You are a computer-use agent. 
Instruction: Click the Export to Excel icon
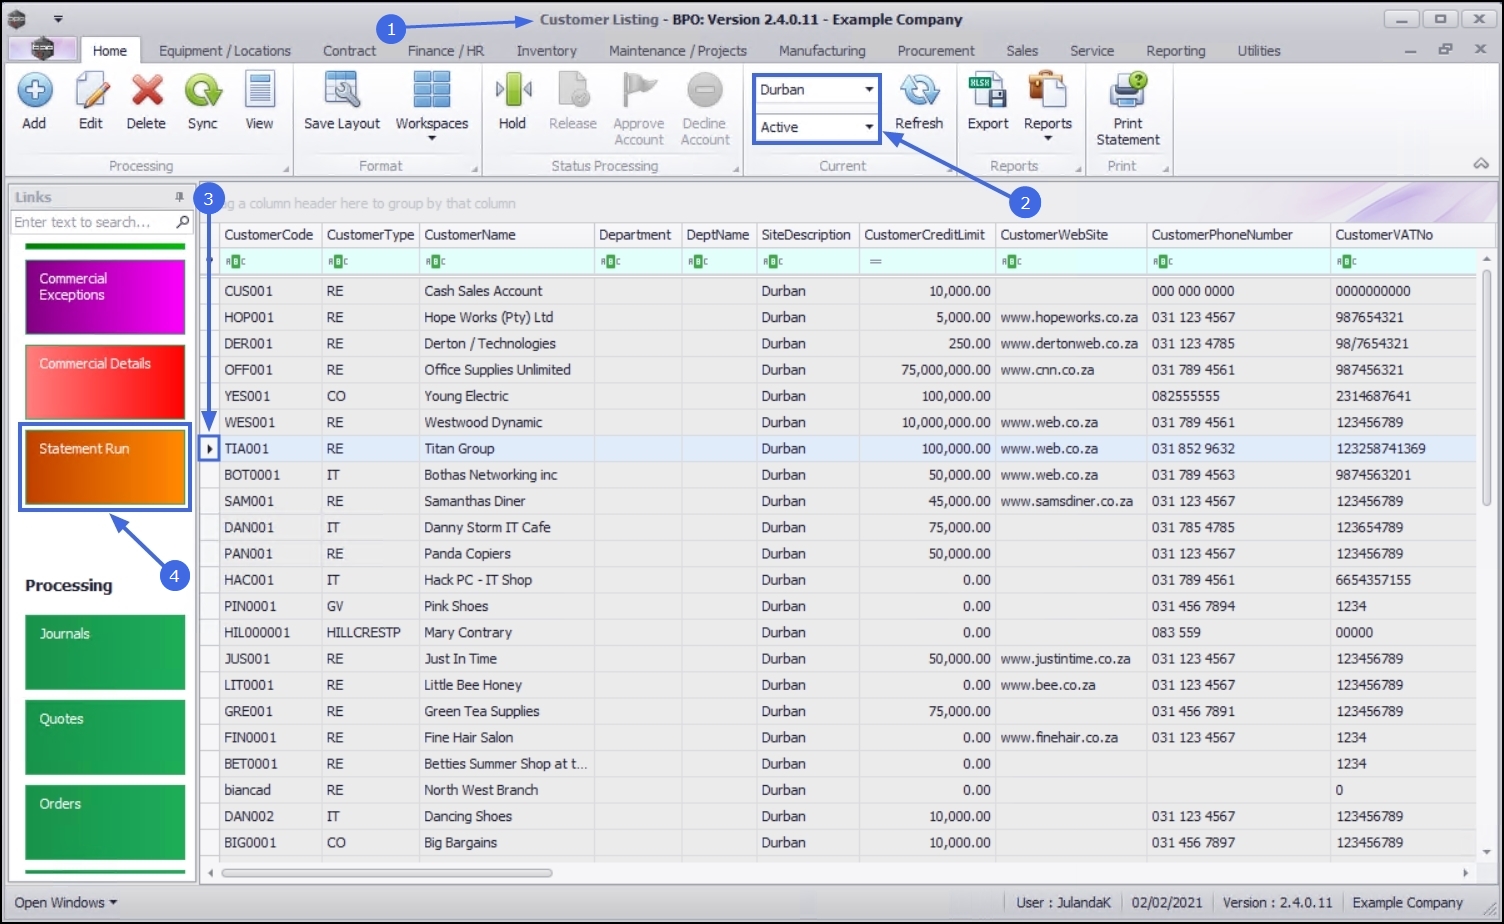click(988, 90)
